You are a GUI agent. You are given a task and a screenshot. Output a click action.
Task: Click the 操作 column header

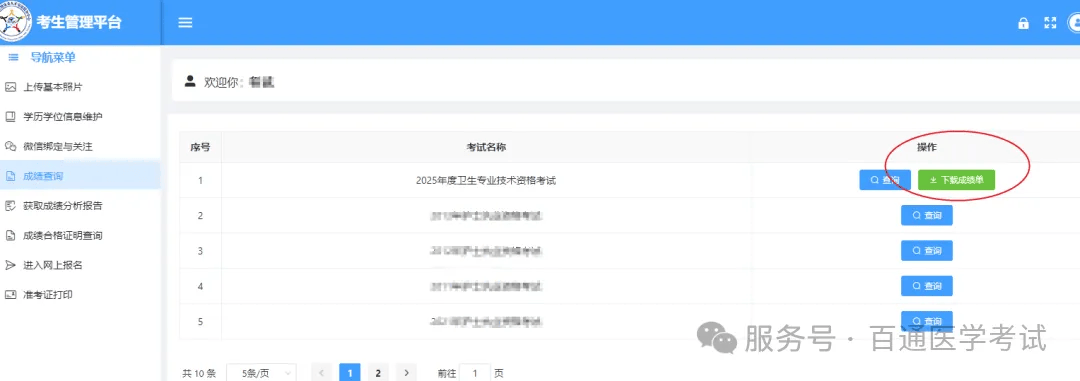(x=926, y=147)
